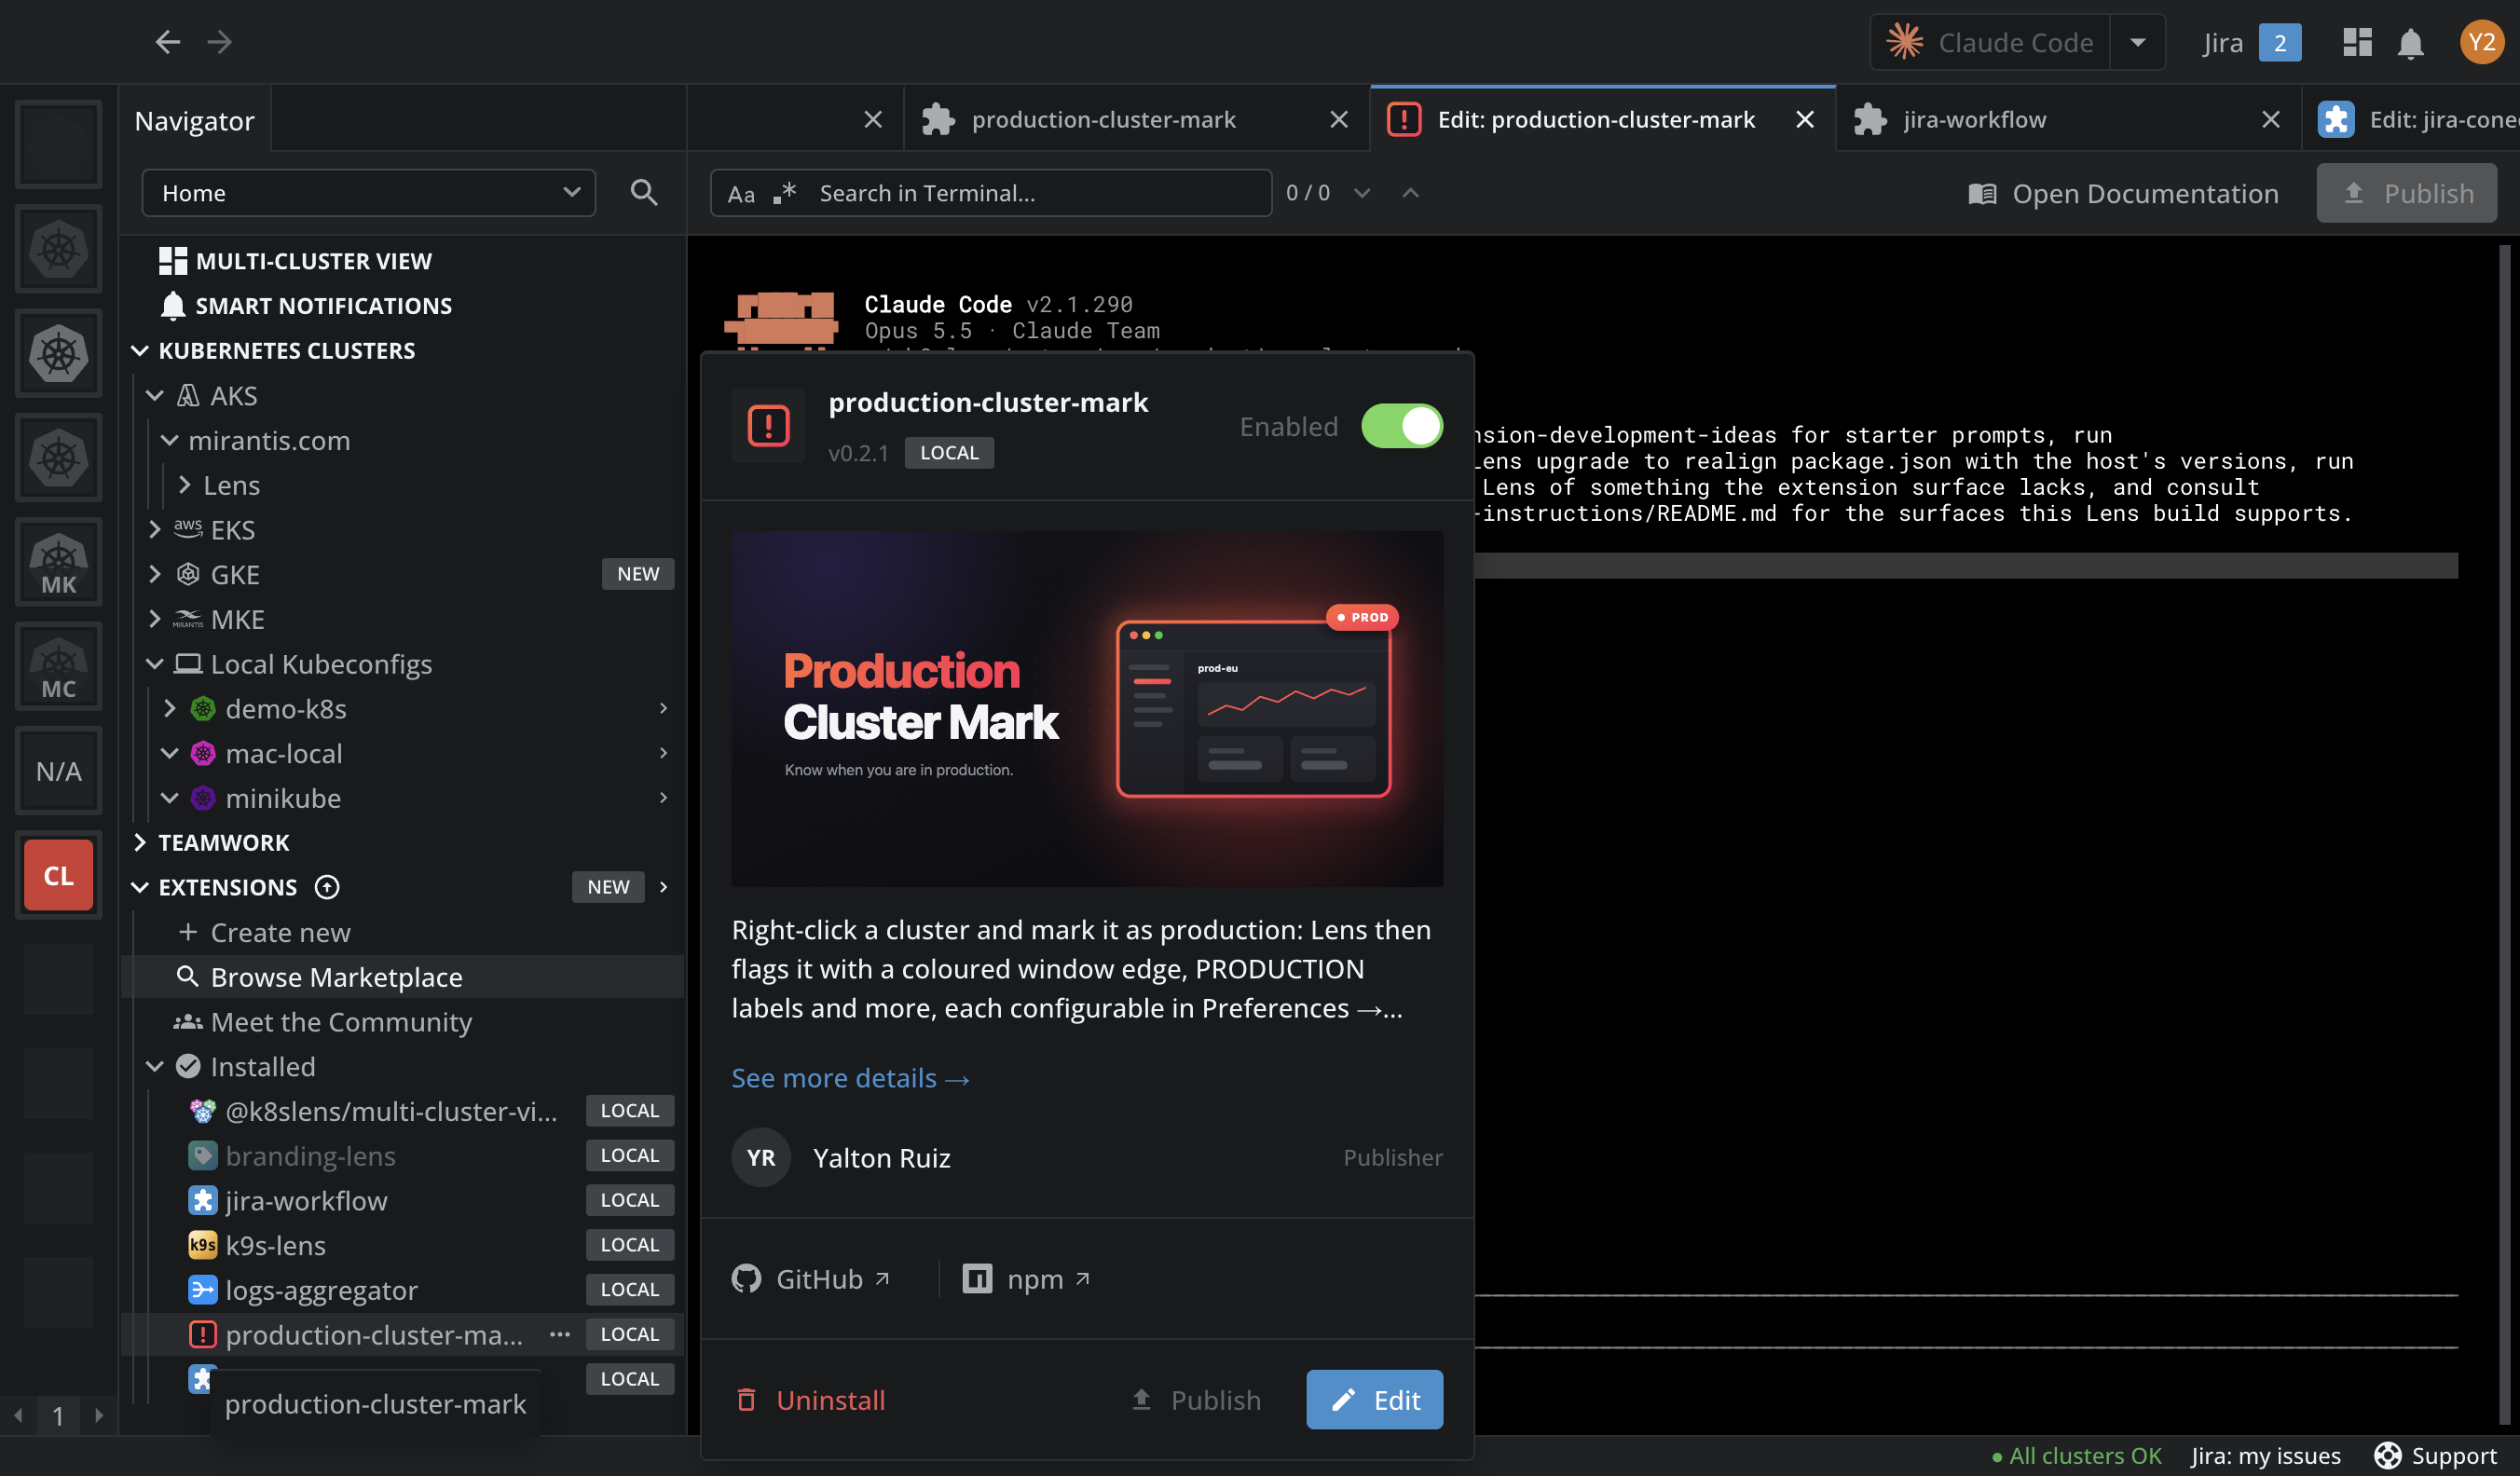
Task: Go to previous search match arrow
Action: click(1410, 193)
